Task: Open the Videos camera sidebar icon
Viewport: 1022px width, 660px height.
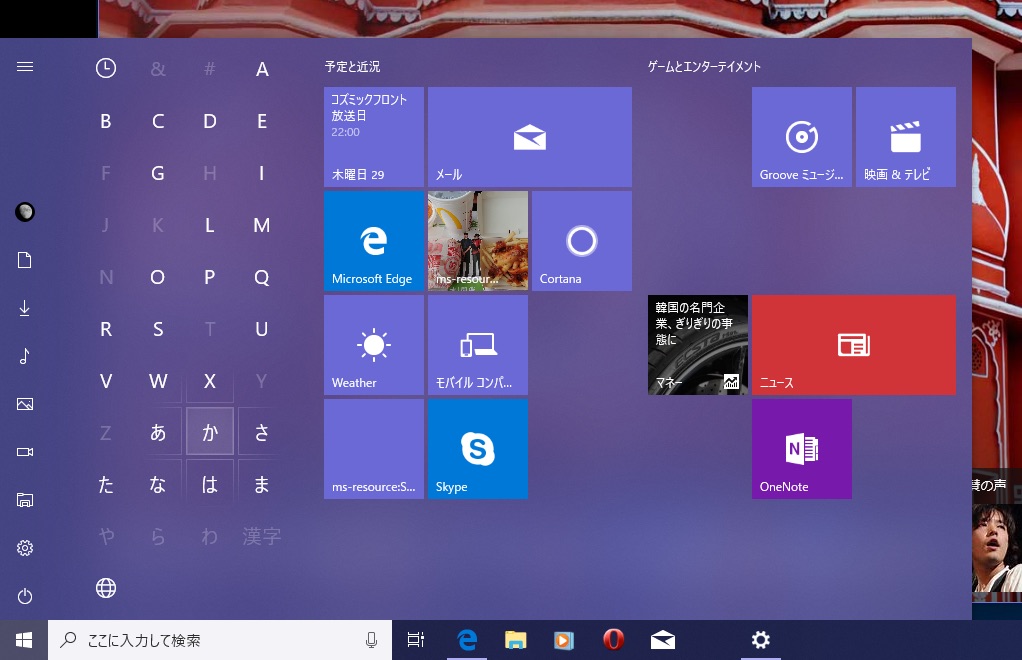Action: tap(25, 452)
